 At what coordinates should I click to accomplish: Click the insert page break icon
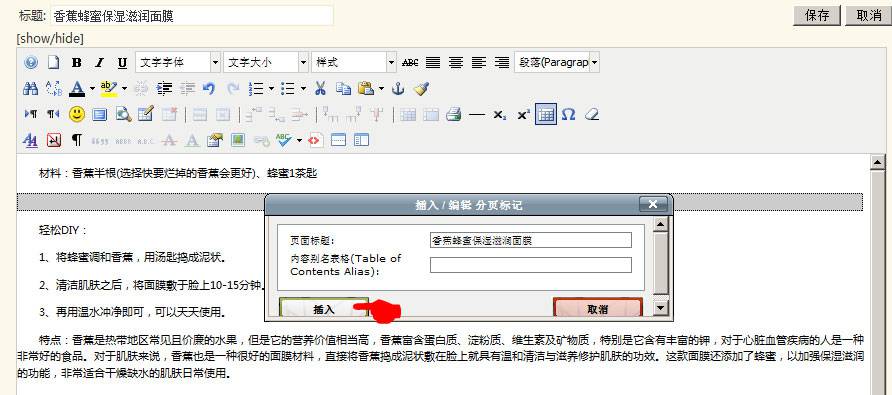click(338, 140)
